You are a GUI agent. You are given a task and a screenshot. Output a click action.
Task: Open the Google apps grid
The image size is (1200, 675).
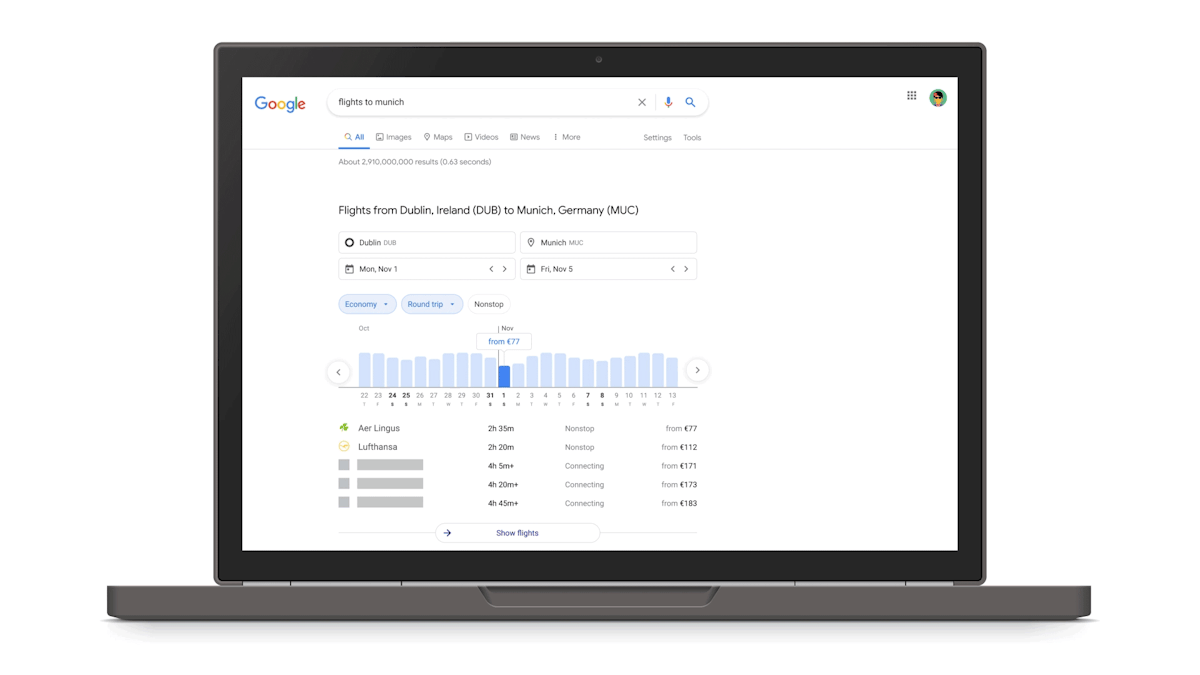(912, 96)
